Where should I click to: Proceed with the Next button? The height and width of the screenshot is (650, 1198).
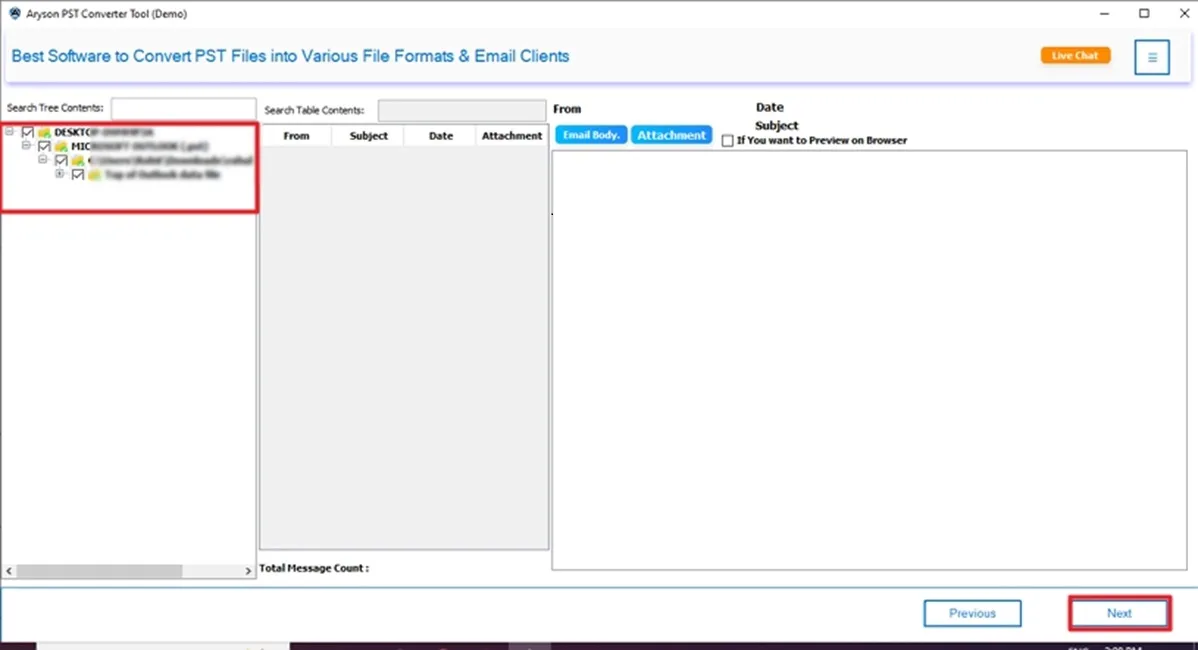tap(1119, 613)
